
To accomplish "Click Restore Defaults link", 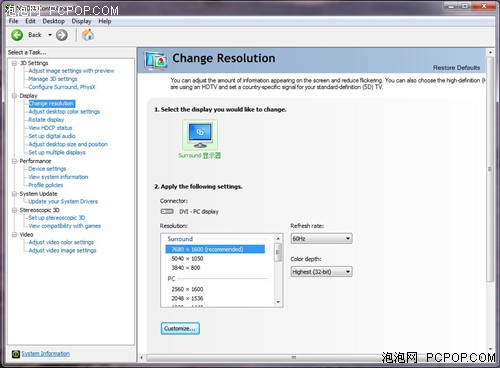I will click(x=456, y=68).
